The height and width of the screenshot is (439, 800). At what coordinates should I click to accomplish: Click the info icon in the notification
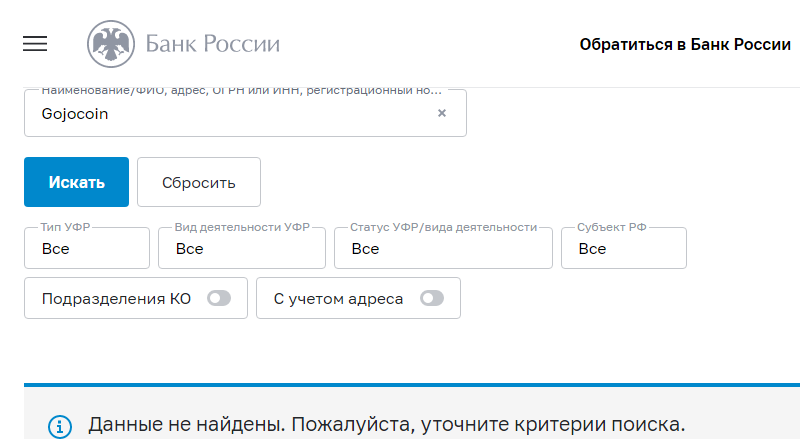pyautogui.click(x=60, y=426)
